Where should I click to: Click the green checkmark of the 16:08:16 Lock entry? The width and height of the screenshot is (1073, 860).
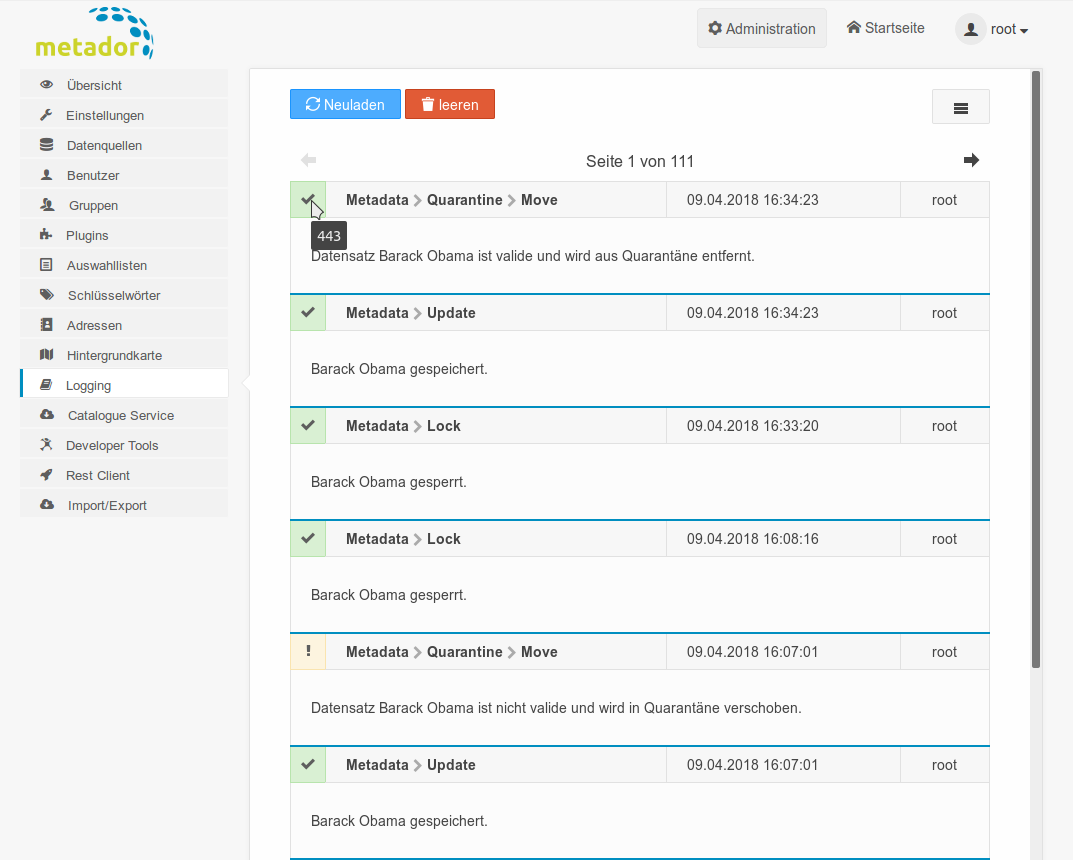pos(308,538)
